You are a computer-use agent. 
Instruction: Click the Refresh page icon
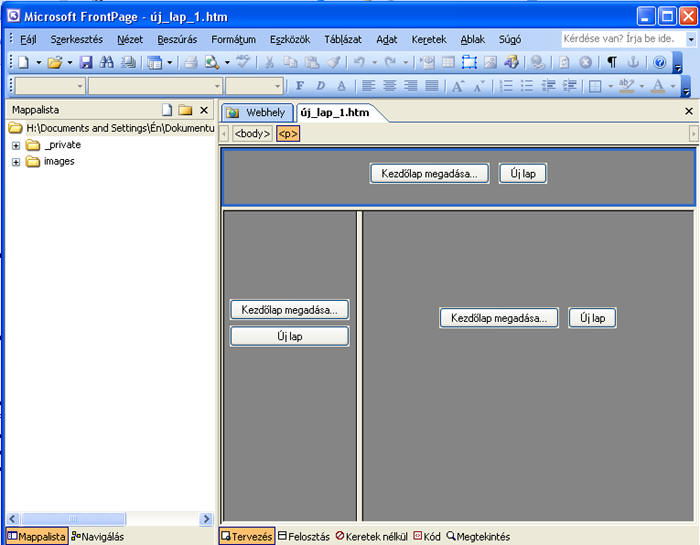(564, 62)
